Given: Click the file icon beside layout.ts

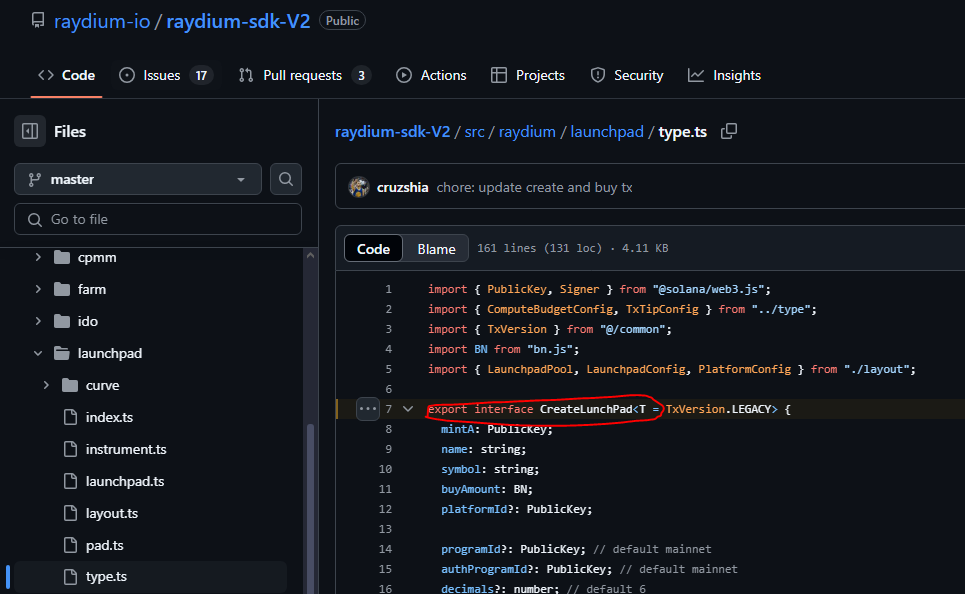Looking at the screenshot, I should [x=70, y=513].
